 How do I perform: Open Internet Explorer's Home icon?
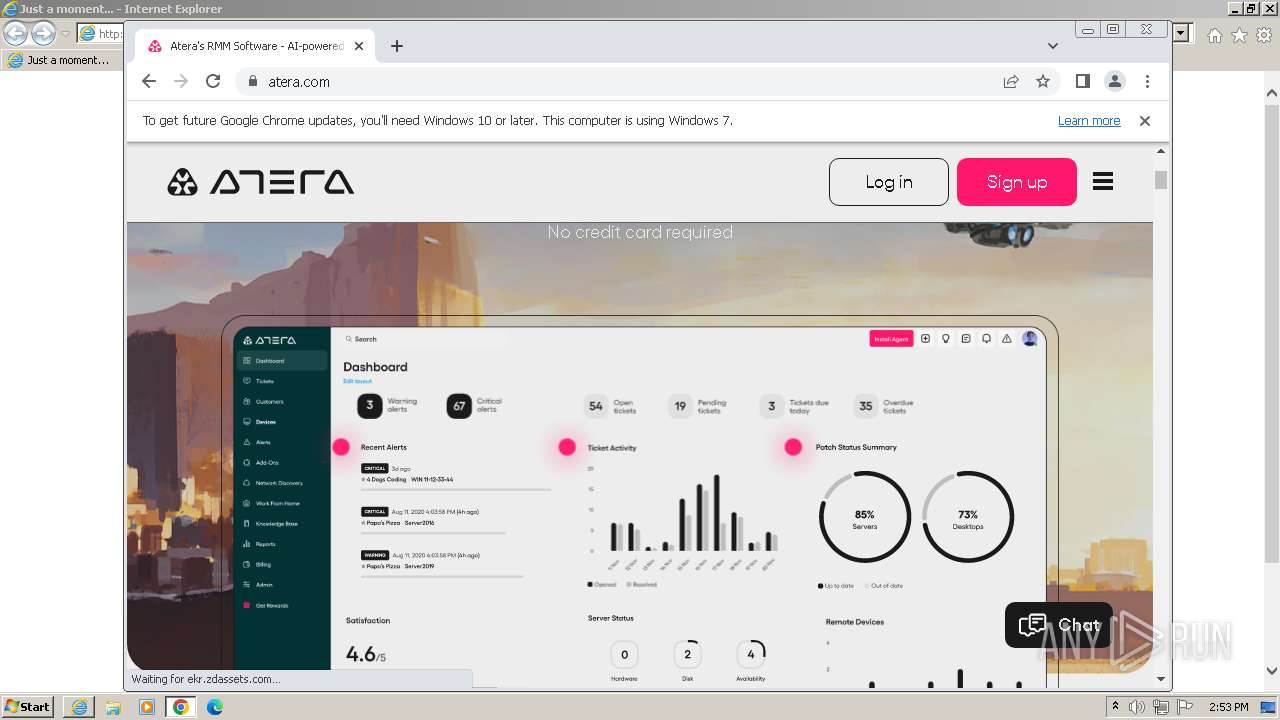pyautogui.click(x=1215, y=35)
